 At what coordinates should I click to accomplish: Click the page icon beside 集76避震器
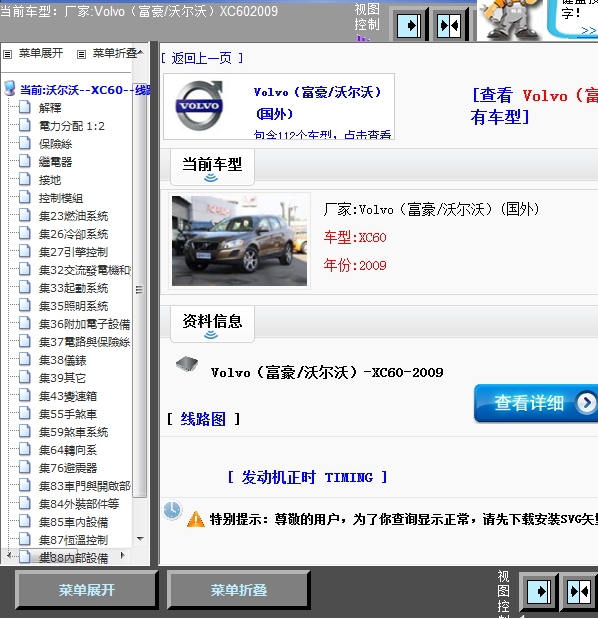coord(25,467)
